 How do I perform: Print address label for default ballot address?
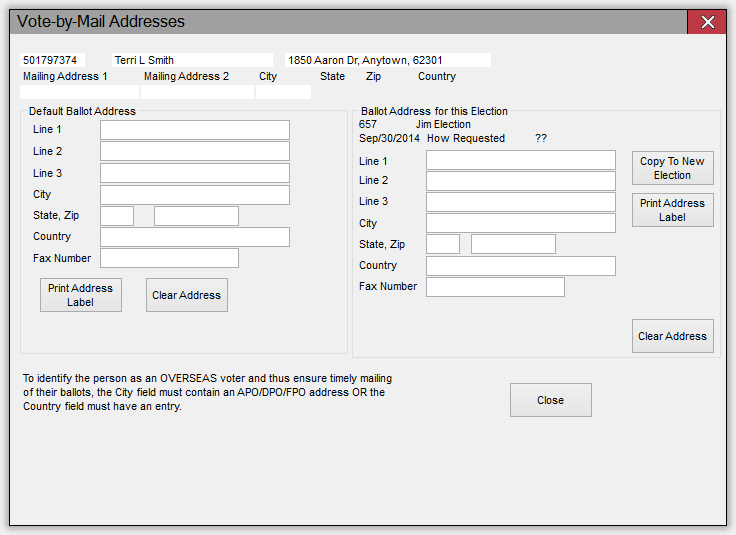pos(81,295)
